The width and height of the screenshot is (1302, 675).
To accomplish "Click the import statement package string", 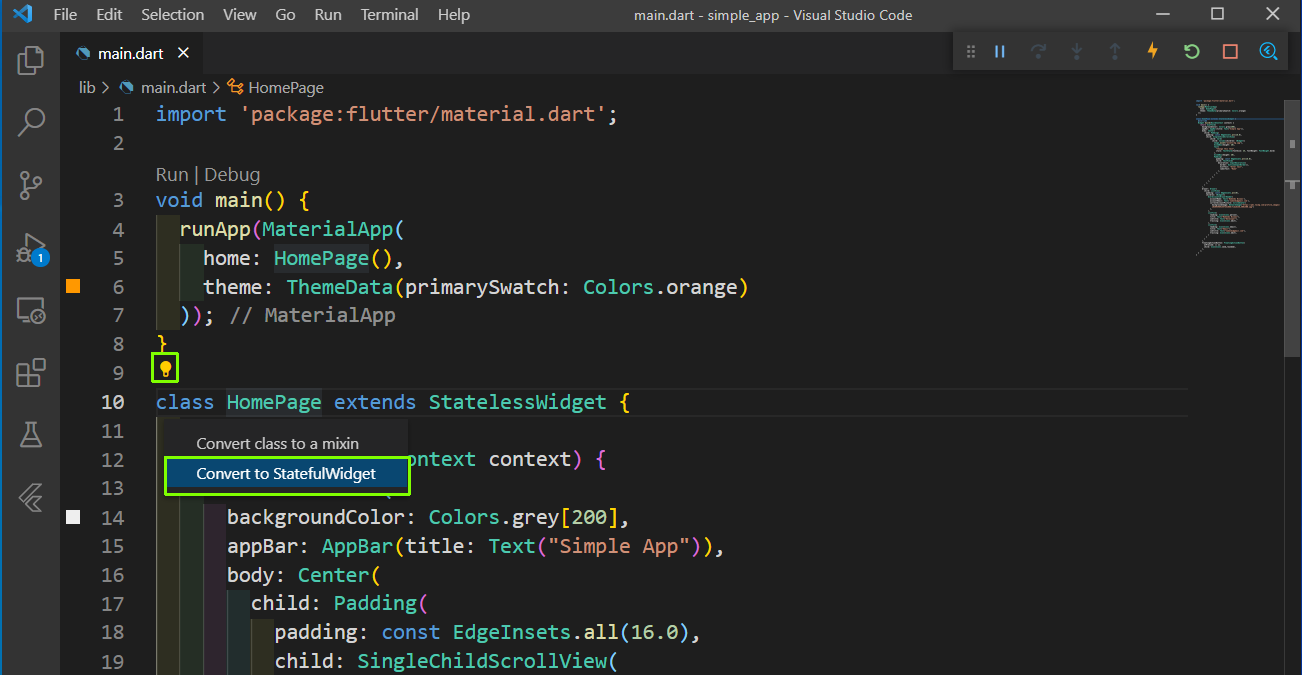I will 423,114.
